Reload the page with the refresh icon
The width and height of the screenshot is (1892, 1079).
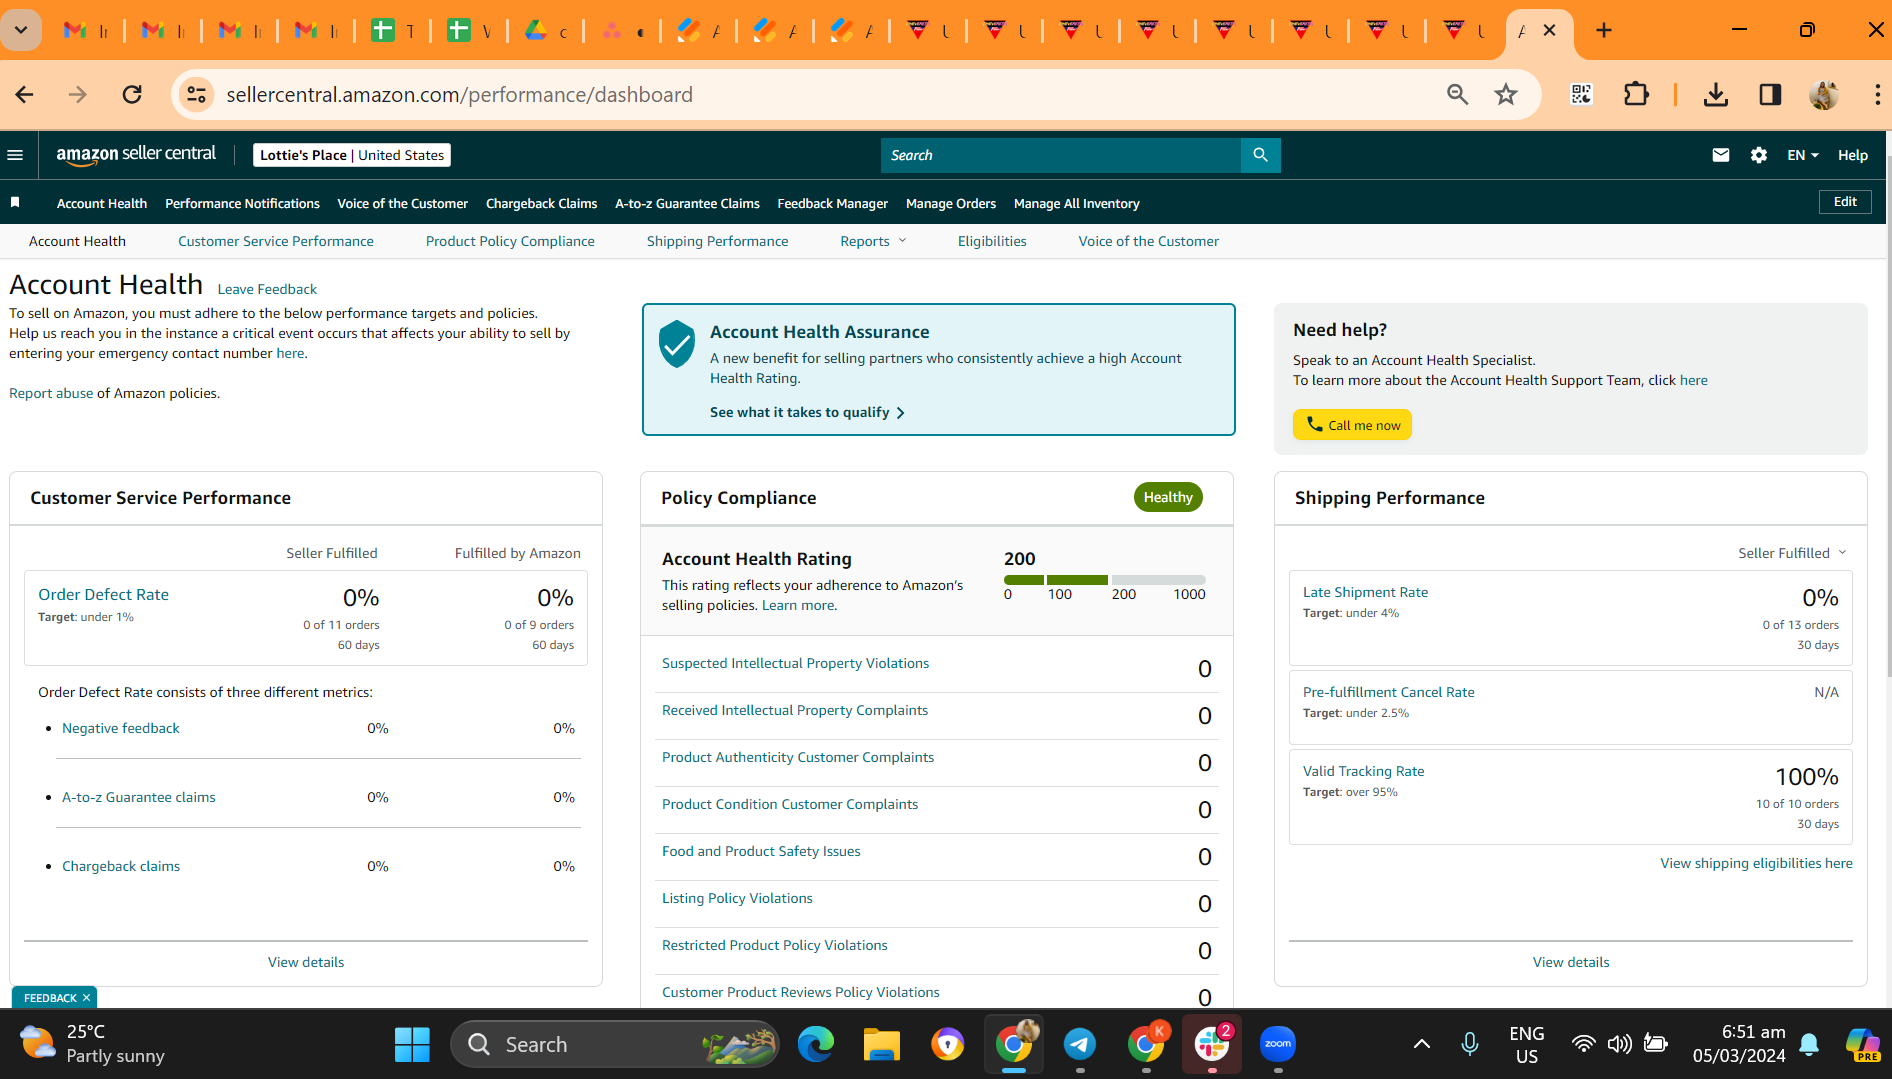tap(132, 94)
